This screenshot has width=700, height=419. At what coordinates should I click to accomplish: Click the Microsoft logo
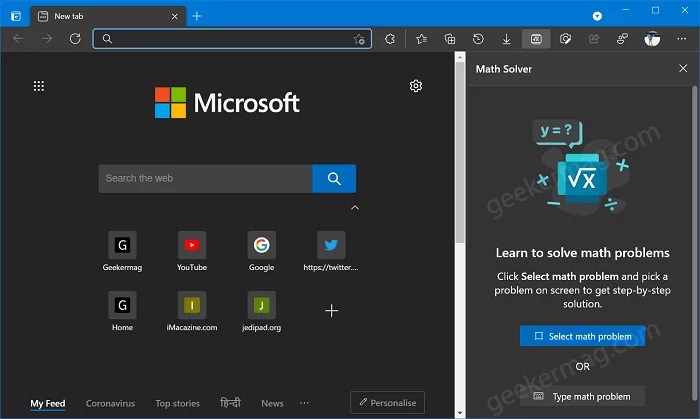coord(227,103)
